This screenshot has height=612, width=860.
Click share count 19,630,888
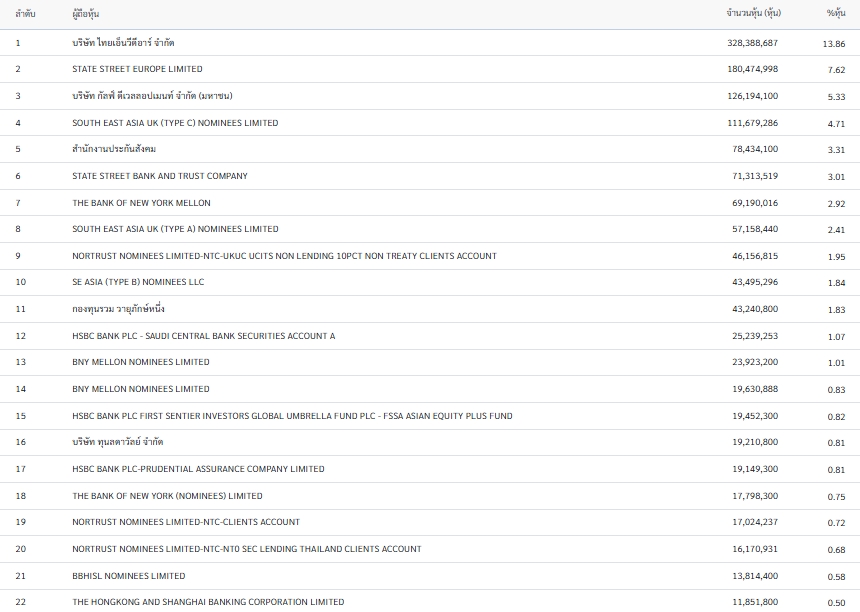(755, 389)
